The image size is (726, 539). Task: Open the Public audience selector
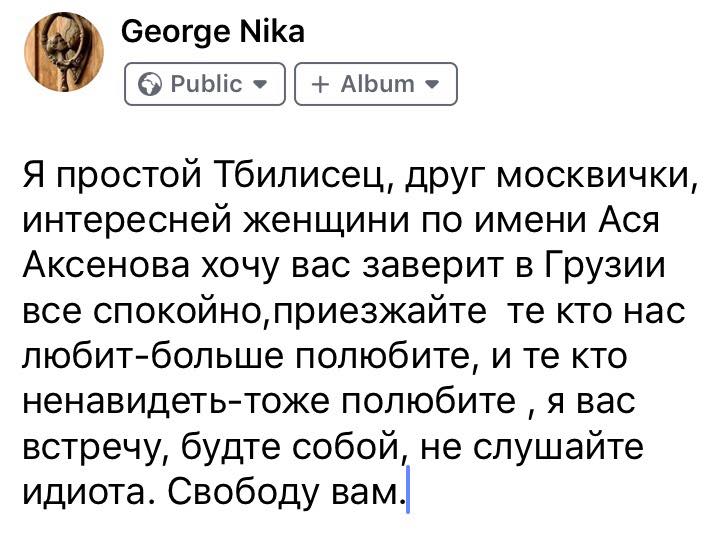[205, 84]
